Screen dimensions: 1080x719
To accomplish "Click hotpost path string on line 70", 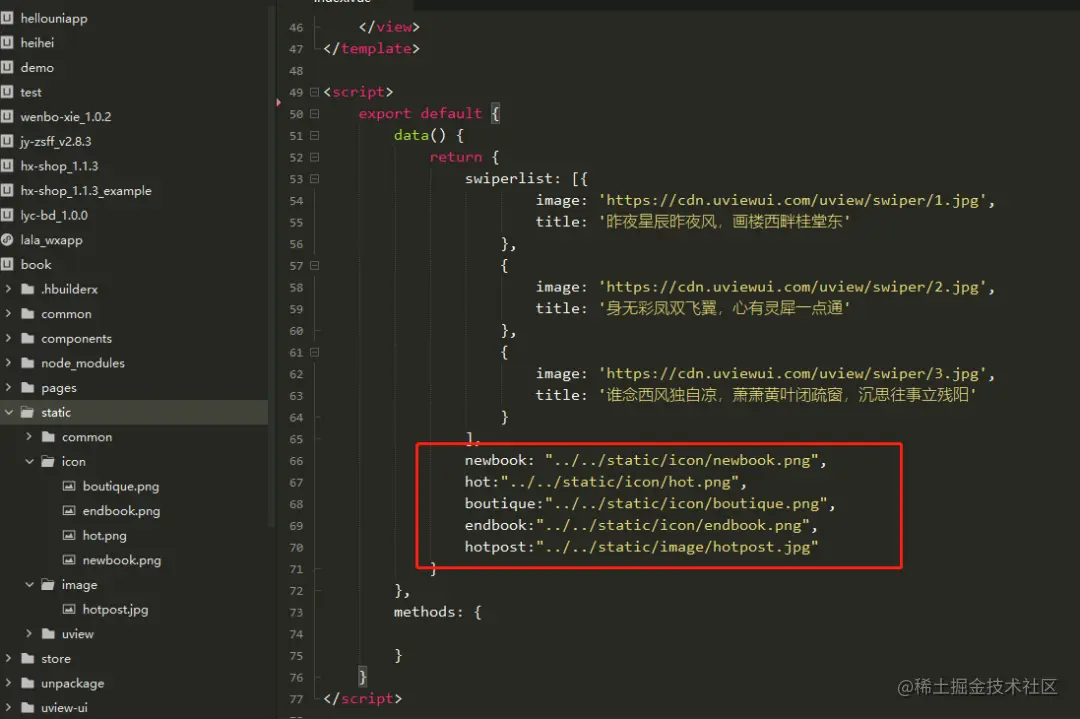I will 677,547.
